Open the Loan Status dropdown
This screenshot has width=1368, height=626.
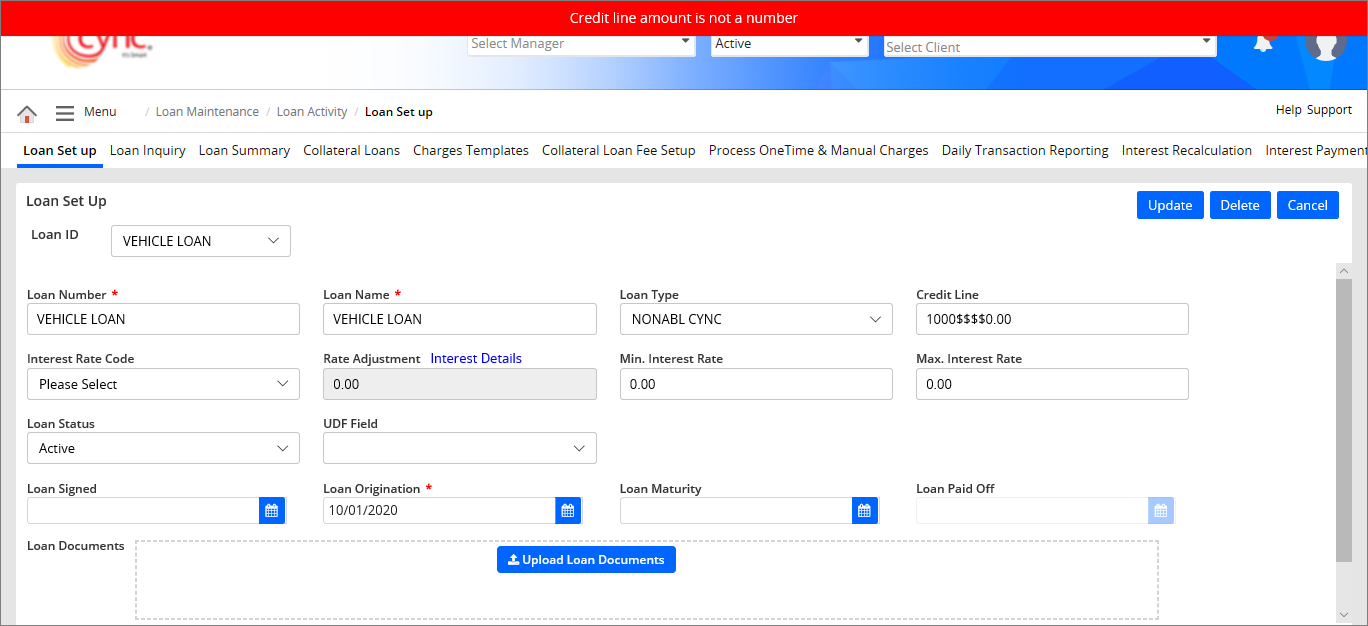163,449
